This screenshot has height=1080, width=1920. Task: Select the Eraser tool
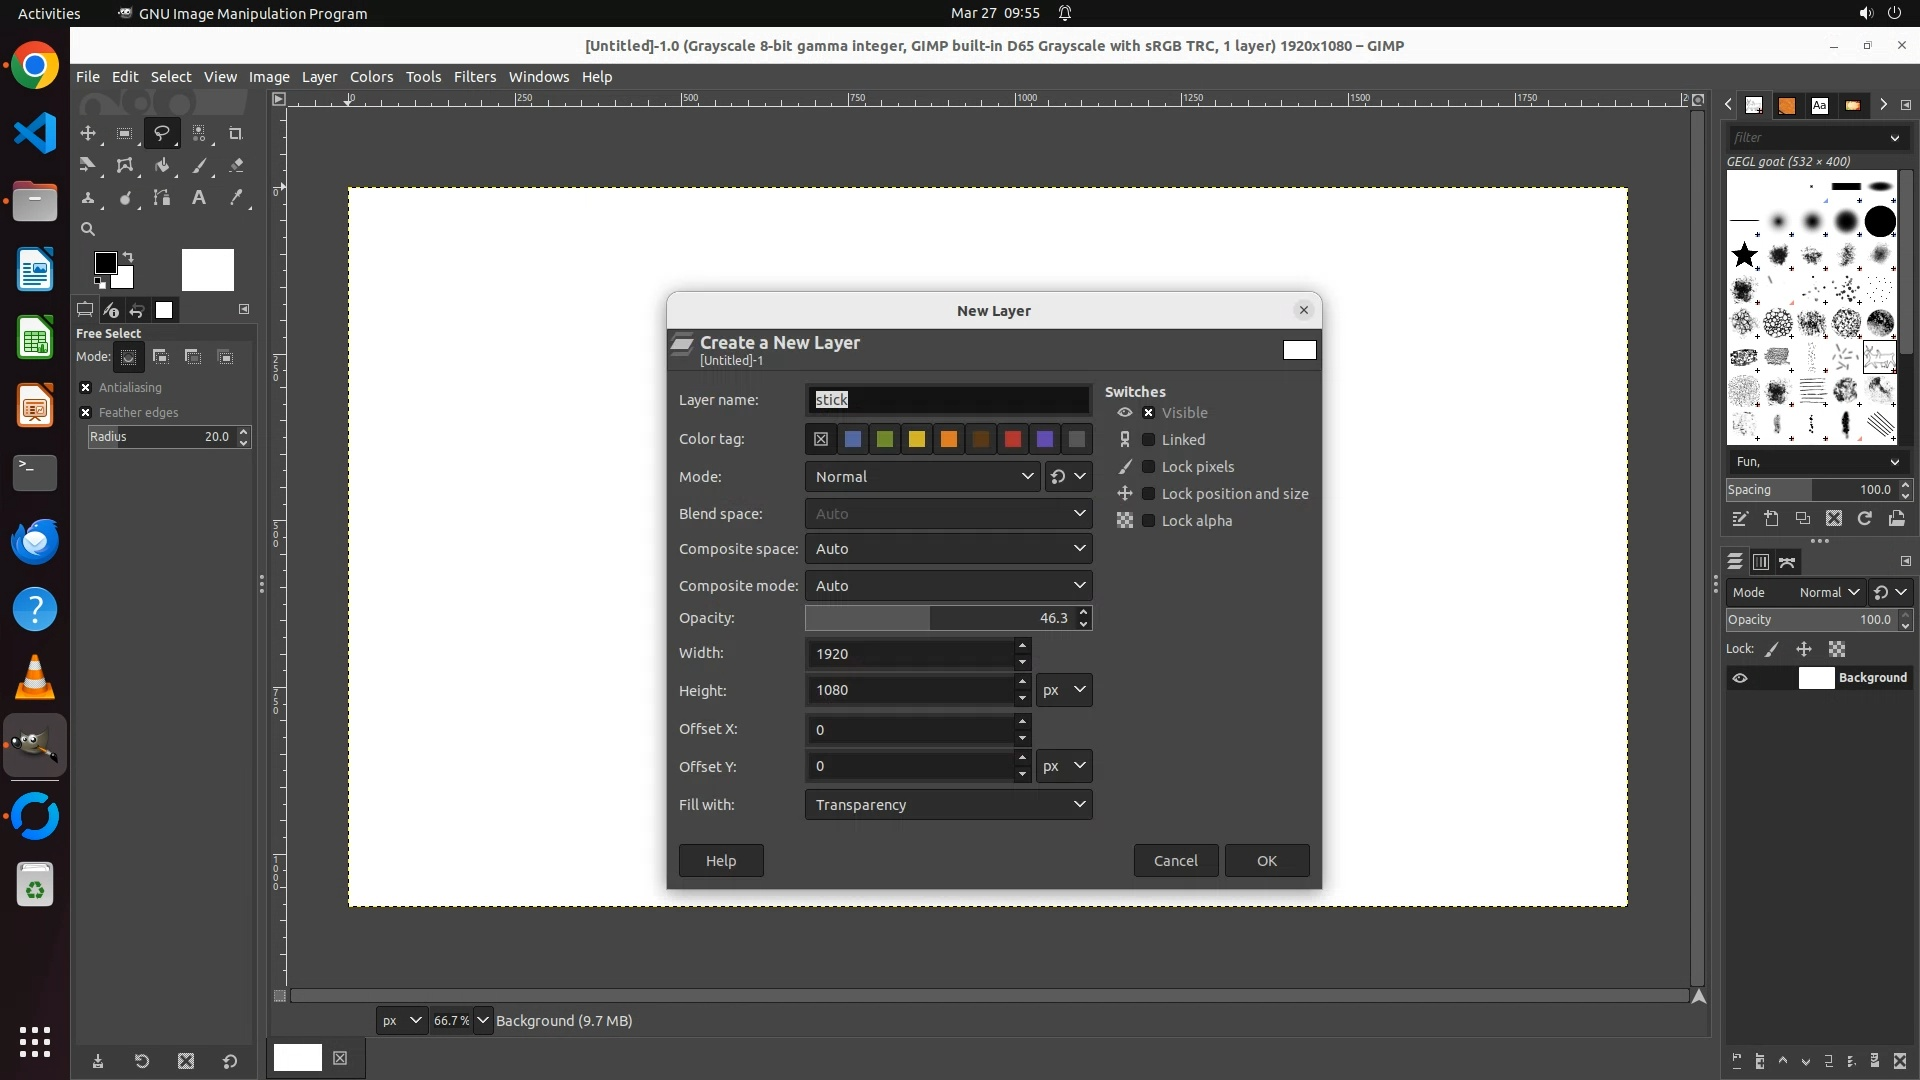click(x=236, y=166)
